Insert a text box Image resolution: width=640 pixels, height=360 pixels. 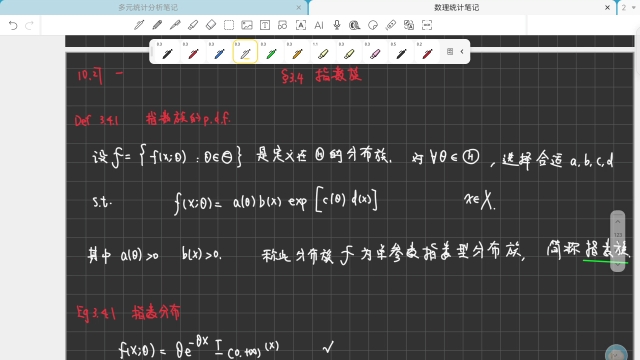[x=265, y=25]
